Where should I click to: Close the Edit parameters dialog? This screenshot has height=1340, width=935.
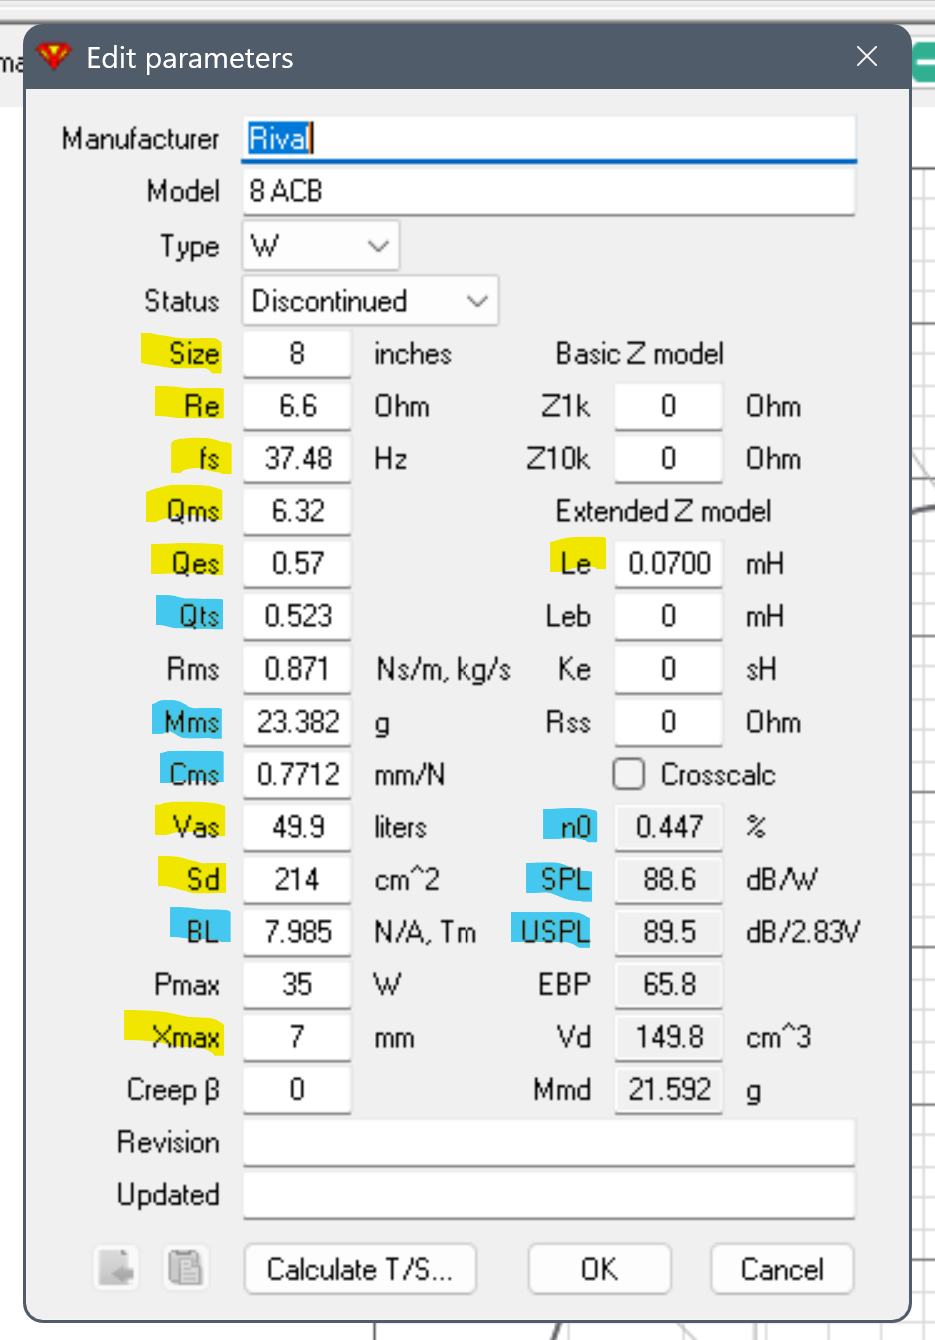coord(867,57)
